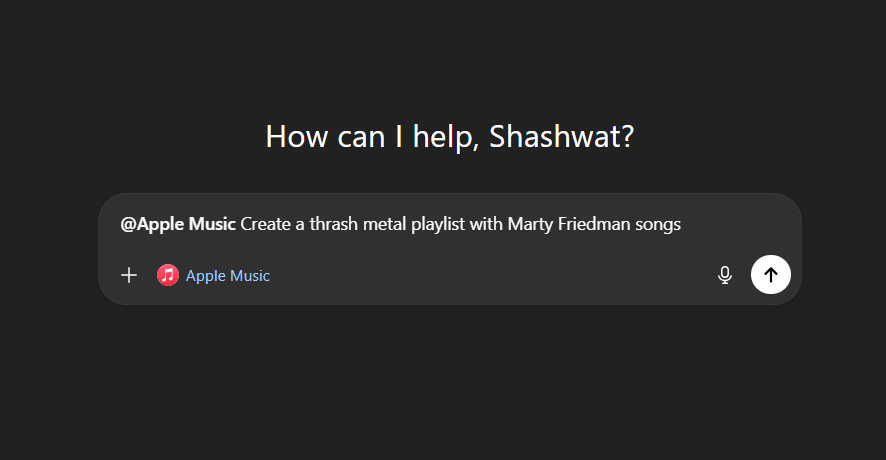The height and width of the screenshot is (460, 886).
Task: Click the word "thrash" in the prompt
Action: click(334, 224)
